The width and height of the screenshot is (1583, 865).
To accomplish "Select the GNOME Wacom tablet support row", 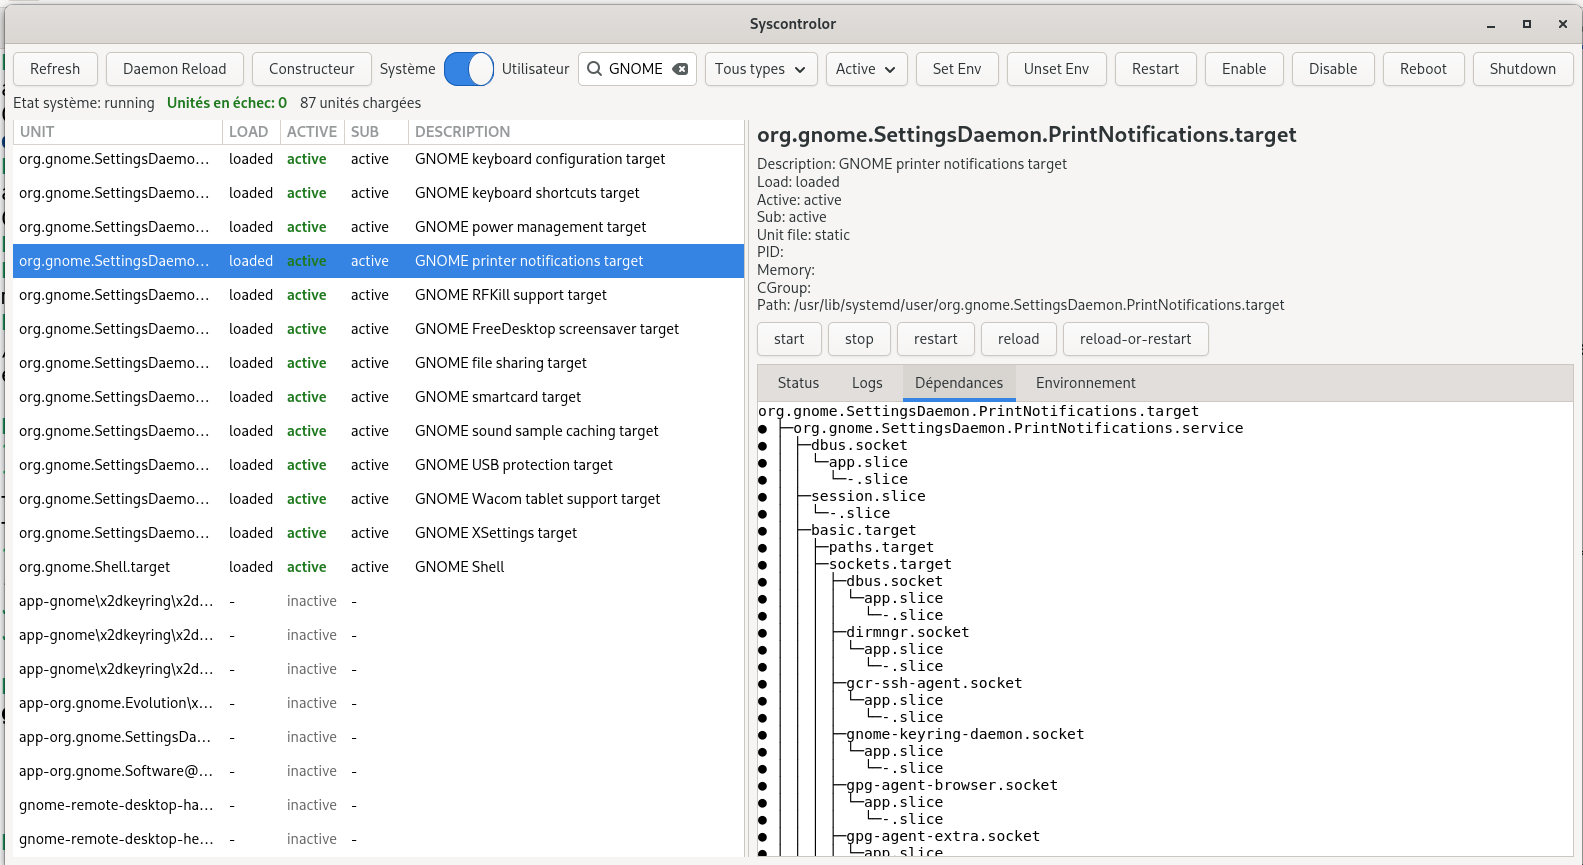I will click(378, 499).
